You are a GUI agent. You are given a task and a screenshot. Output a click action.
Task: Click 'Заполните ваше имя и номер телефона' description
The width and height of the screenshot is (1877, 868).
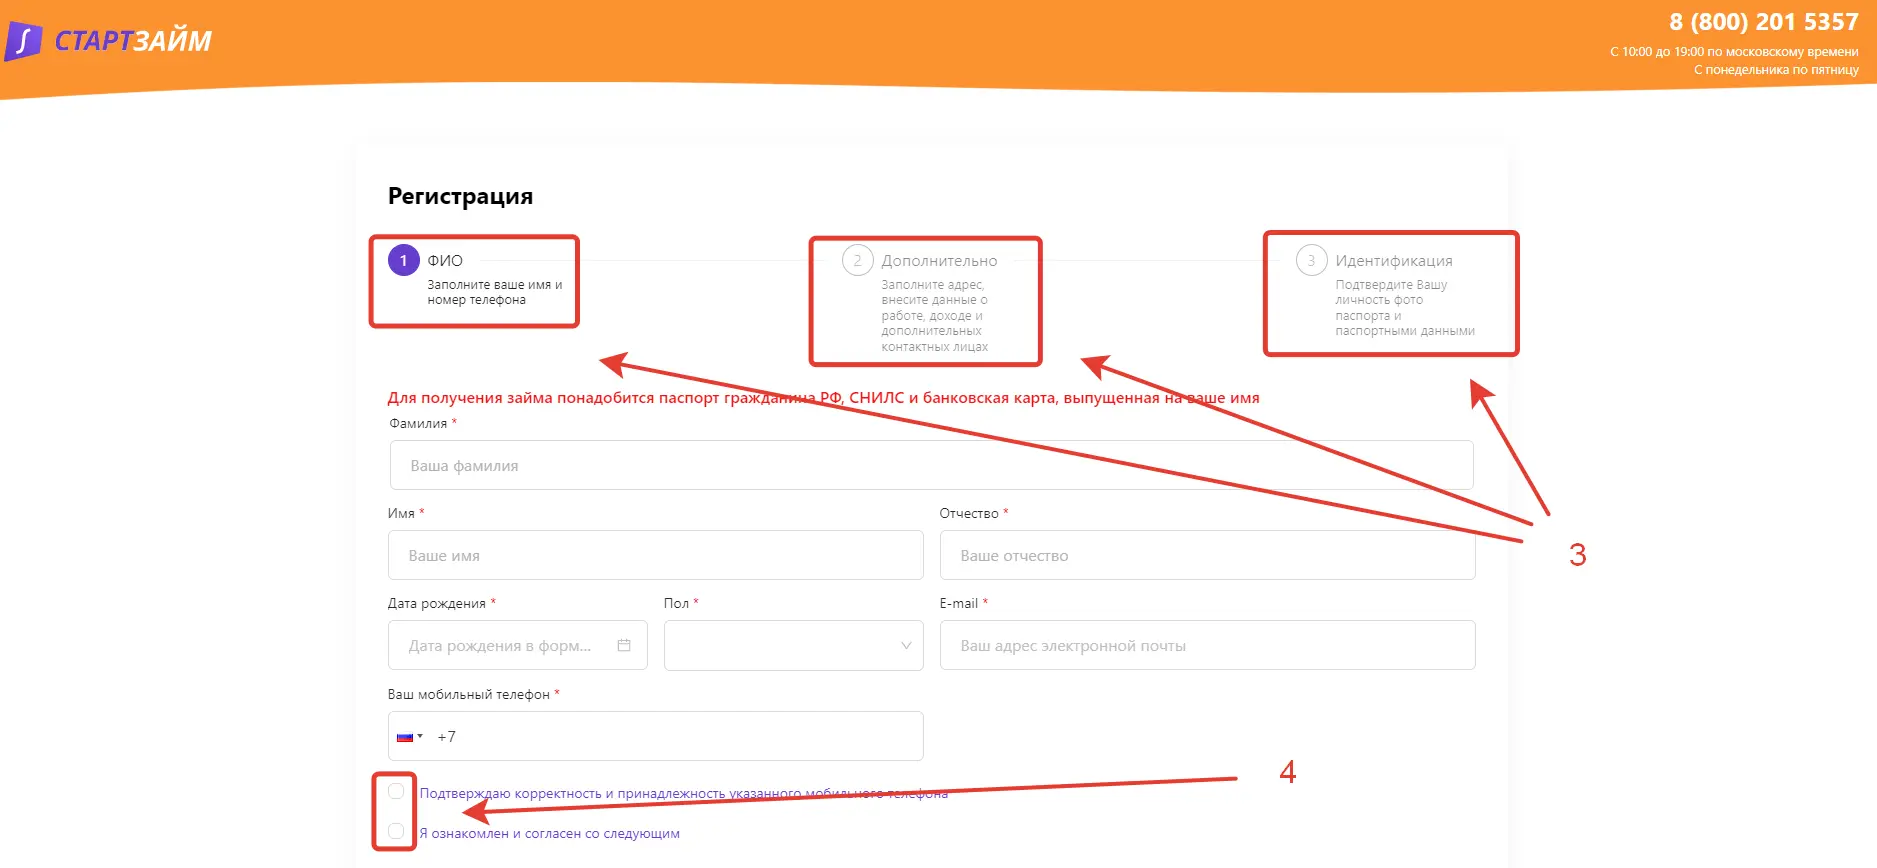495,292
